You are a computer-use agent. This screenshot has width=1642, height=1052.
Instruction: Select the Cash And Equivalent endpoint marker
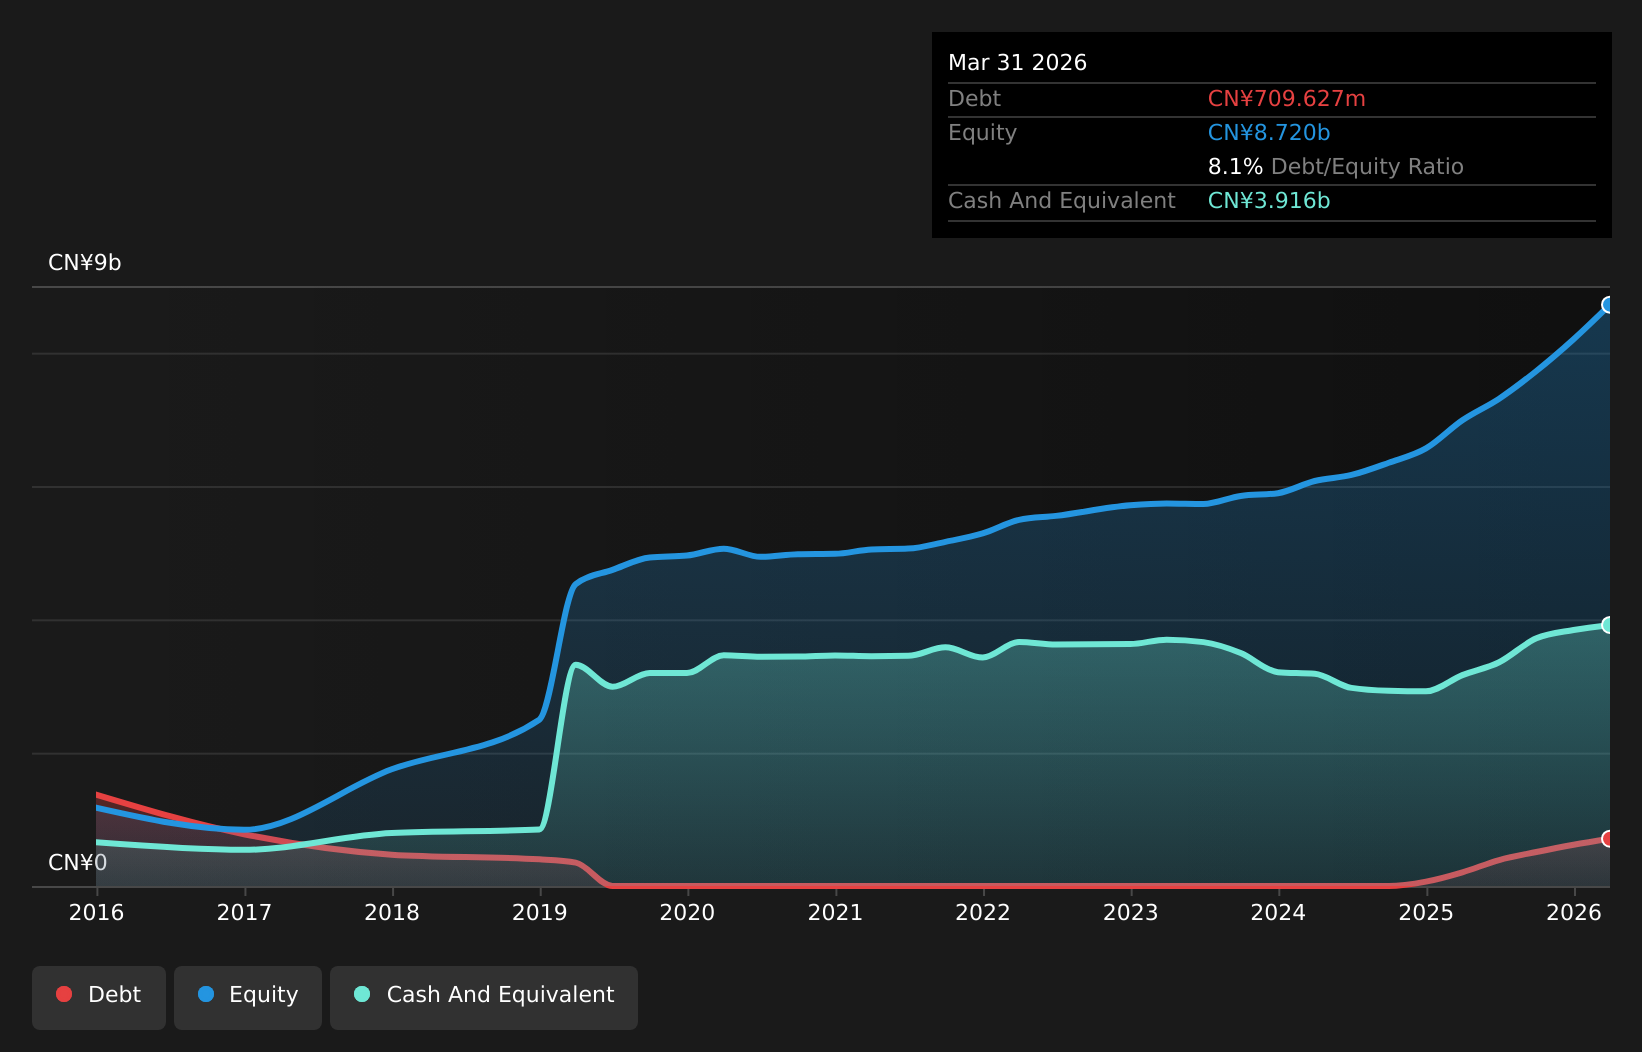[x=1608, y=625]
